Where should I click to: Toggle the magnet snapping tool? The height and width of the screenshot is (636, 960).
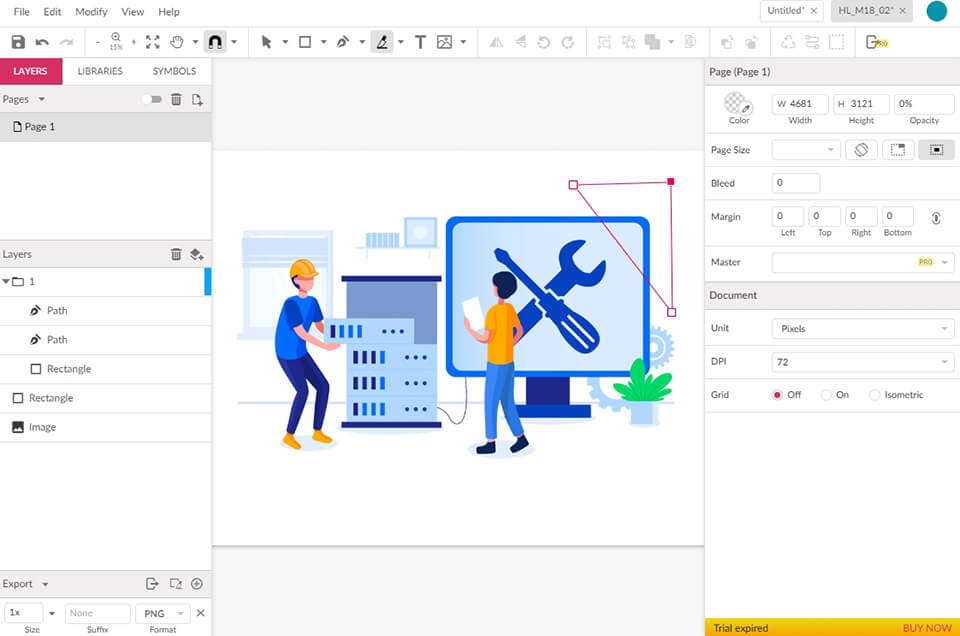pos(214,42)
